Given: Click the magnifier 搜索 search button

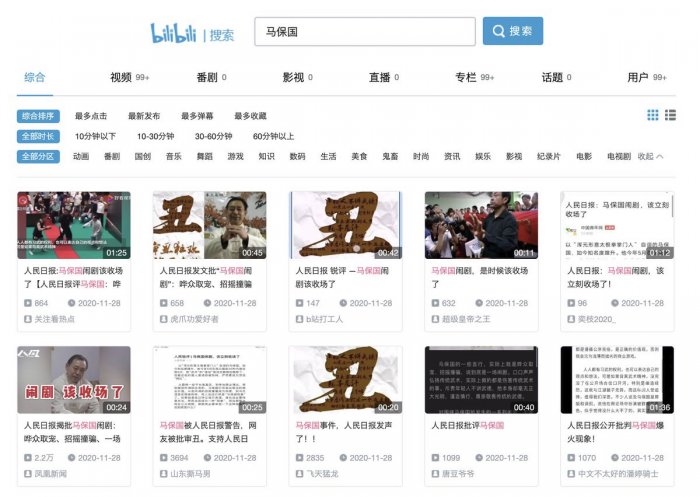Looking at the screenshot, I should pos(512,31).
